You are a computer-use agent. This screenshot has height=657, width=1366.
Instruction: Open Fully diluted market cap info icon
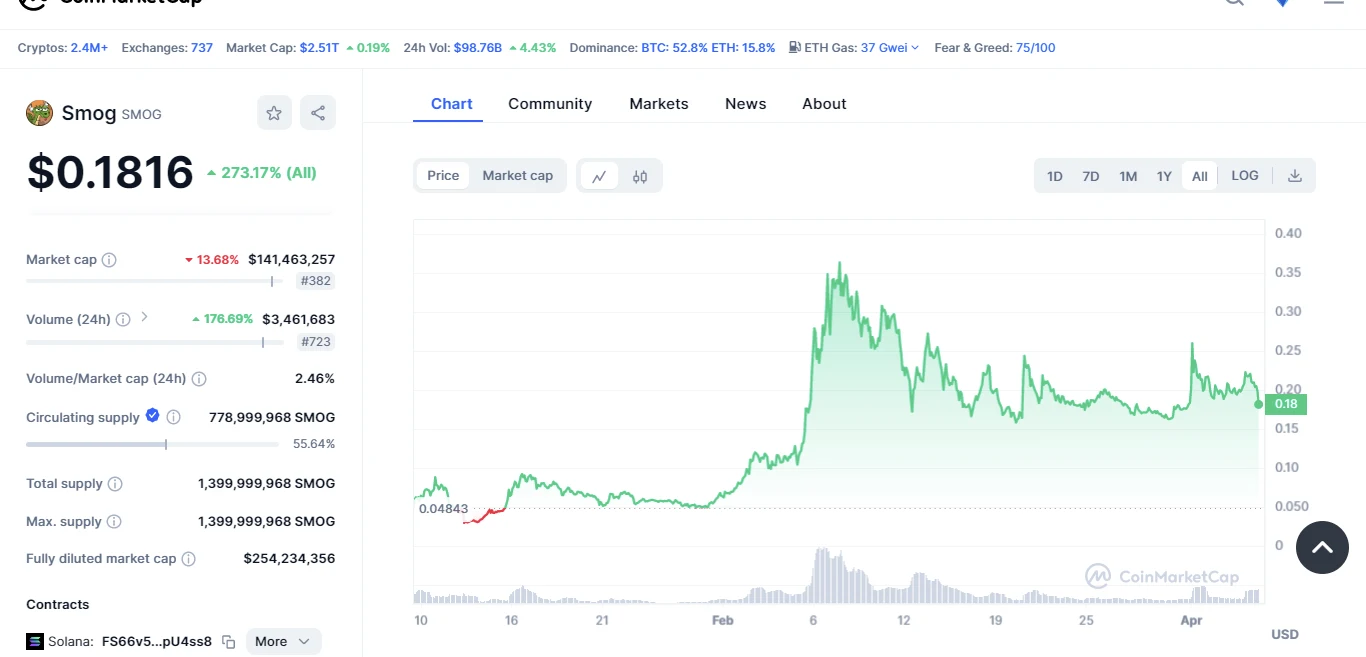click(x=188, y=559)
